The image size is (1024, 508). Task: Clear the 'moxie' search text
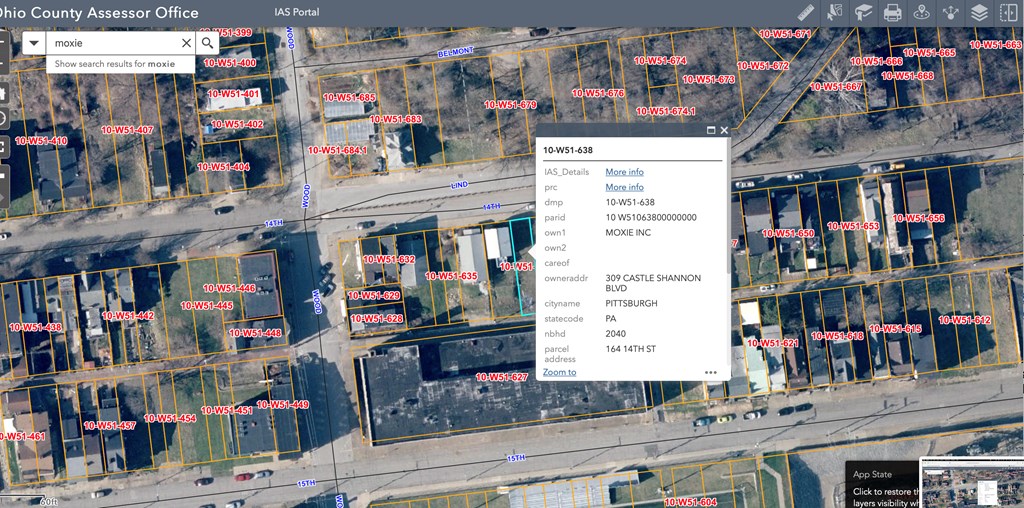186,43
